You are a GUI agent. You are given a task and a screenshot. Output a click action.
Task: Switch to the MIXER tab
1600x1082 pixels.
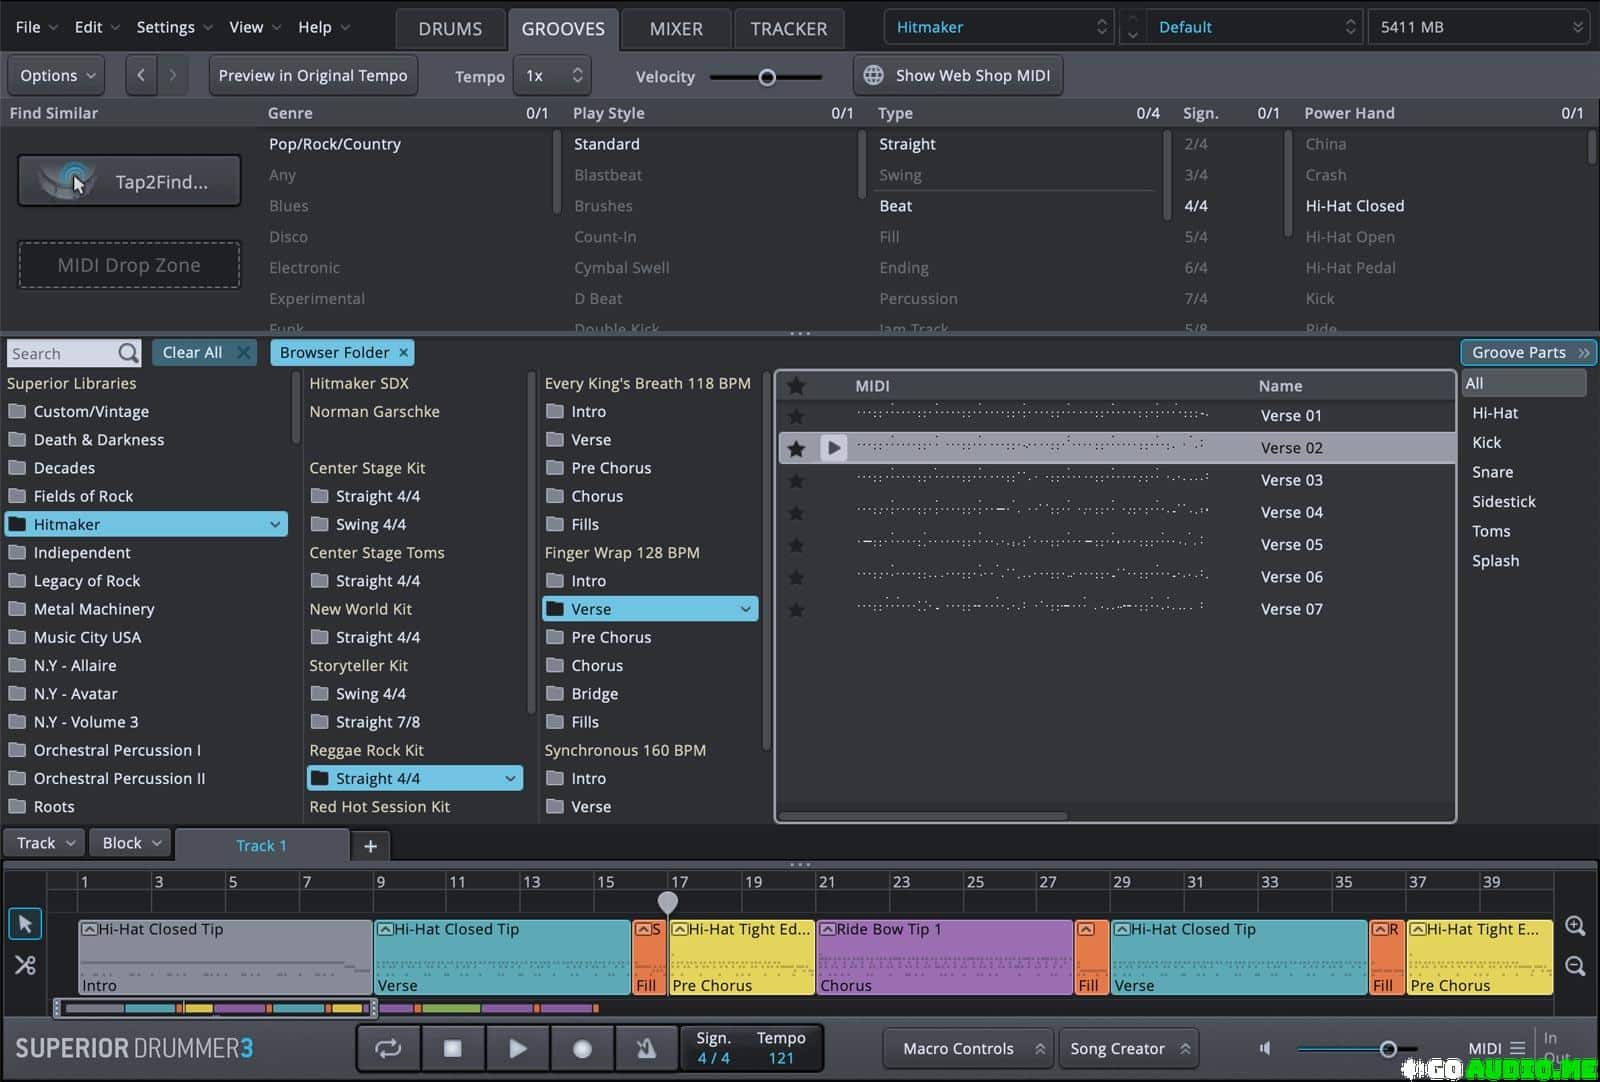click(x=676, y=29)
